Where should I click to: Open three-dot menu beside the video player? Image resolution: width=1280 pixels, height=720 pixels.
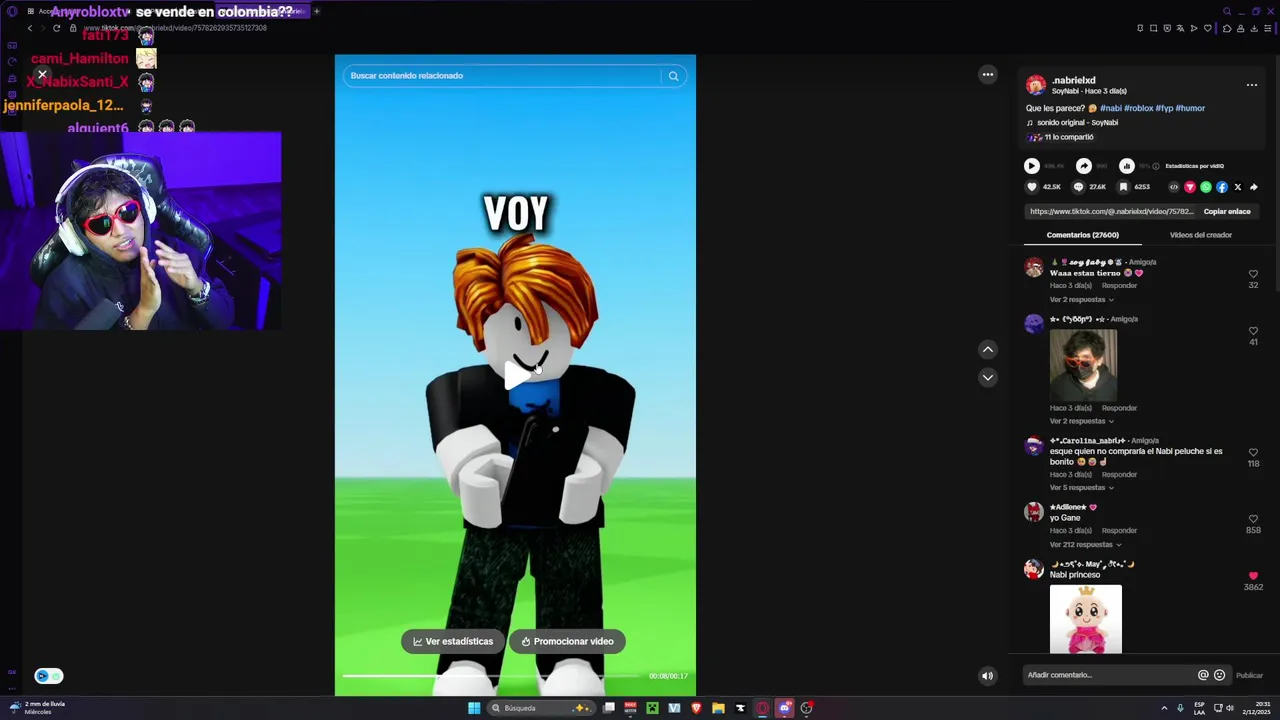point(988,74)
